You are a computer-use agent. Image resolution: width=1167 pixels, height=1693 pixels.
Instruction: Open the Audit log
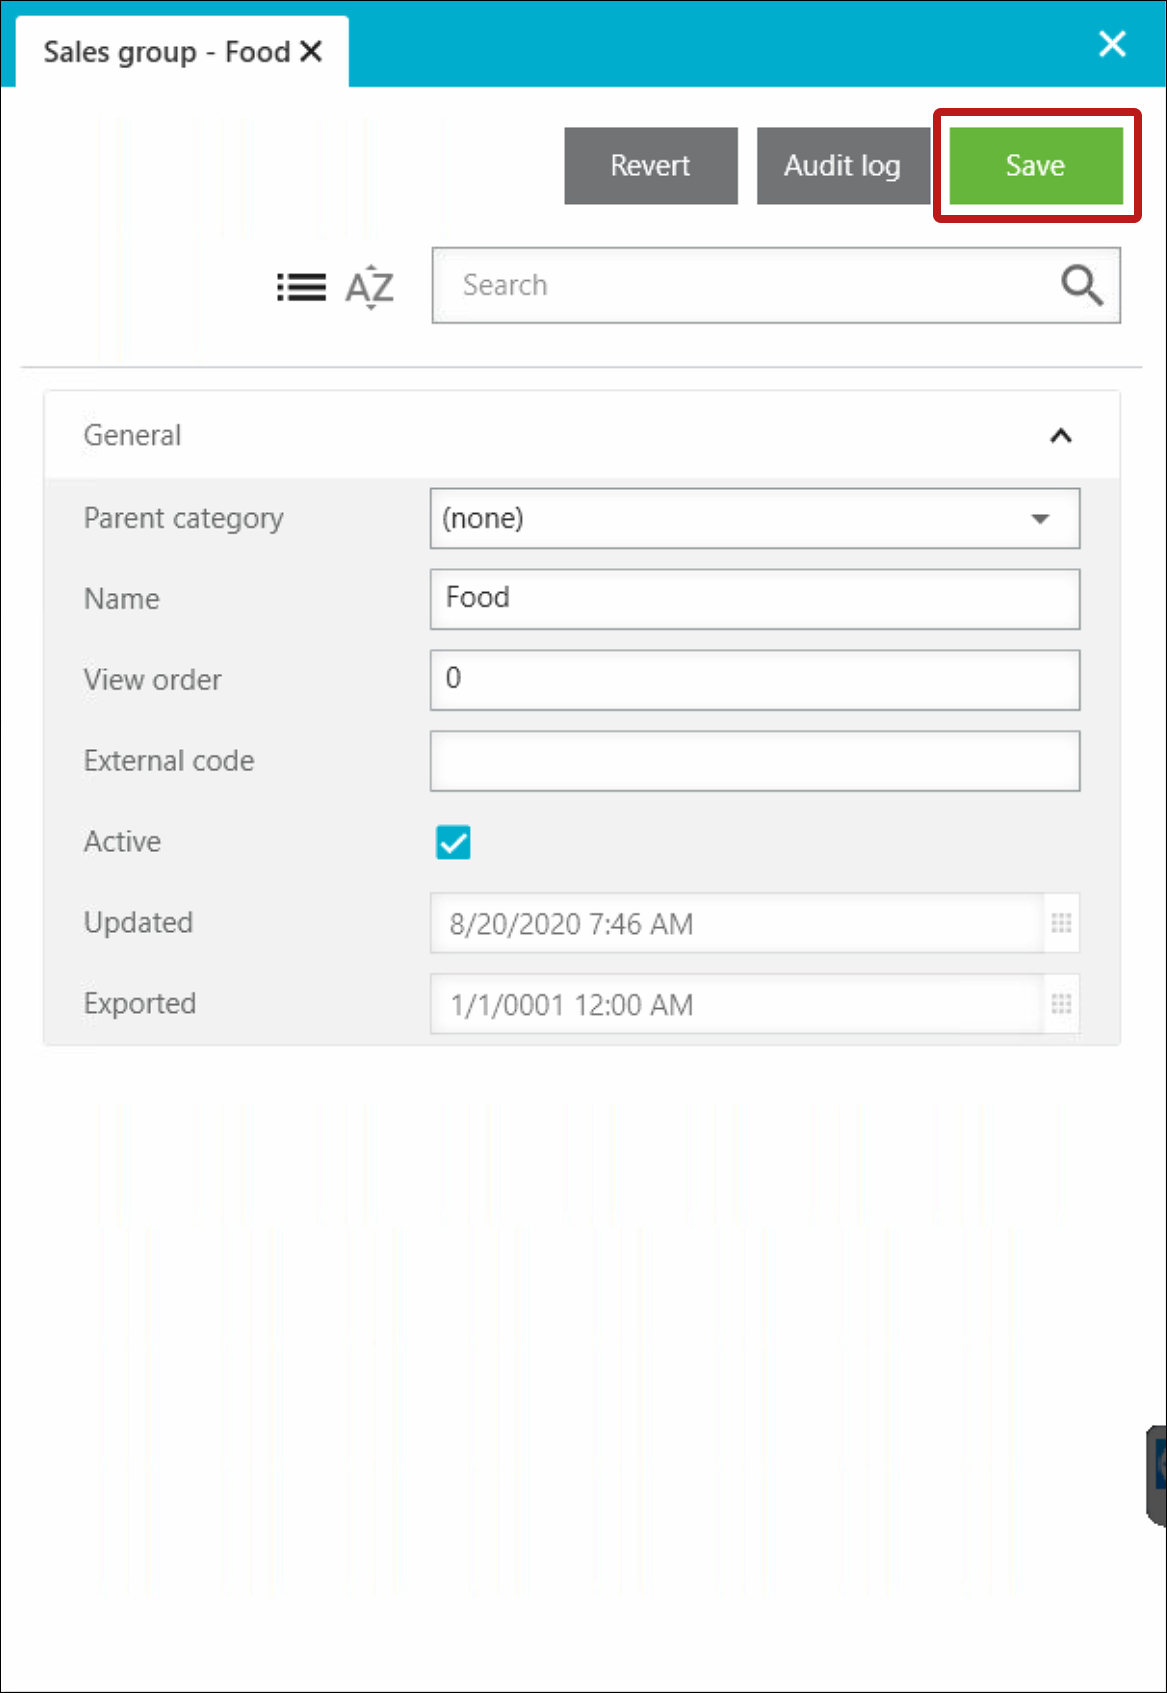pyautogui.click(x=843, y=165)
